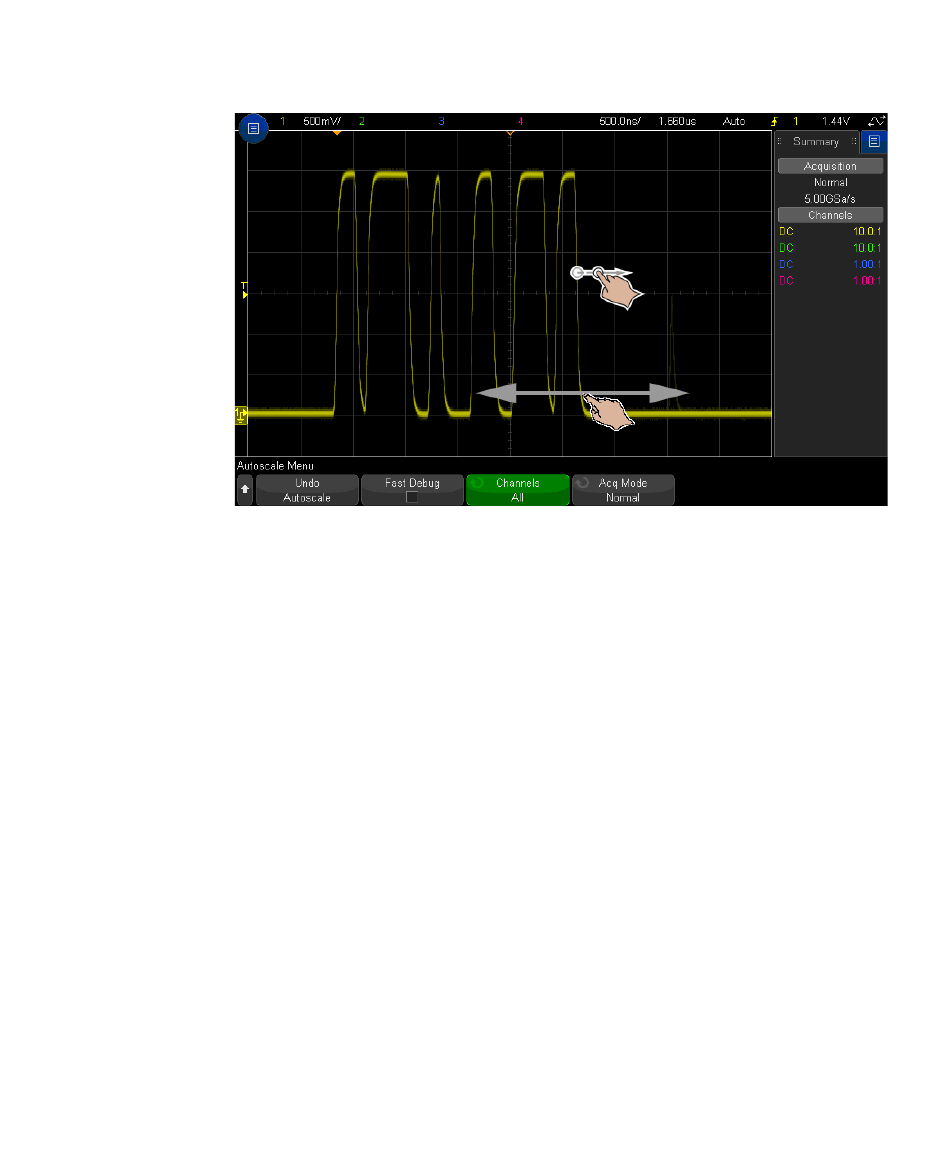
Task: Click blue DC coupling for channel 3
Action: 787,265
